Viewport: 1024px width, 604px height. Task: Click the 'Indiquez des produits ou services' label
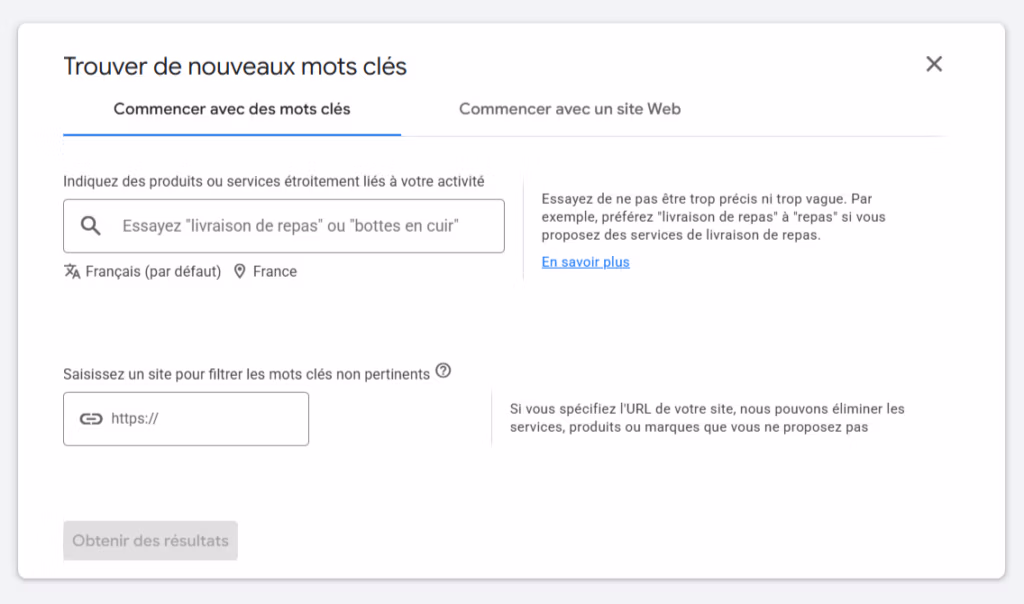pyautogui.click(x=274, y=182)
